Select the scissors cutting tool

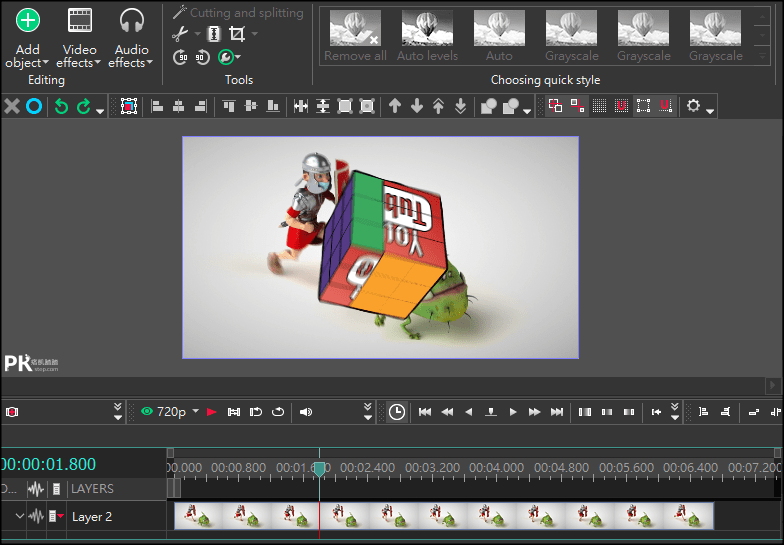click(180, 34)
